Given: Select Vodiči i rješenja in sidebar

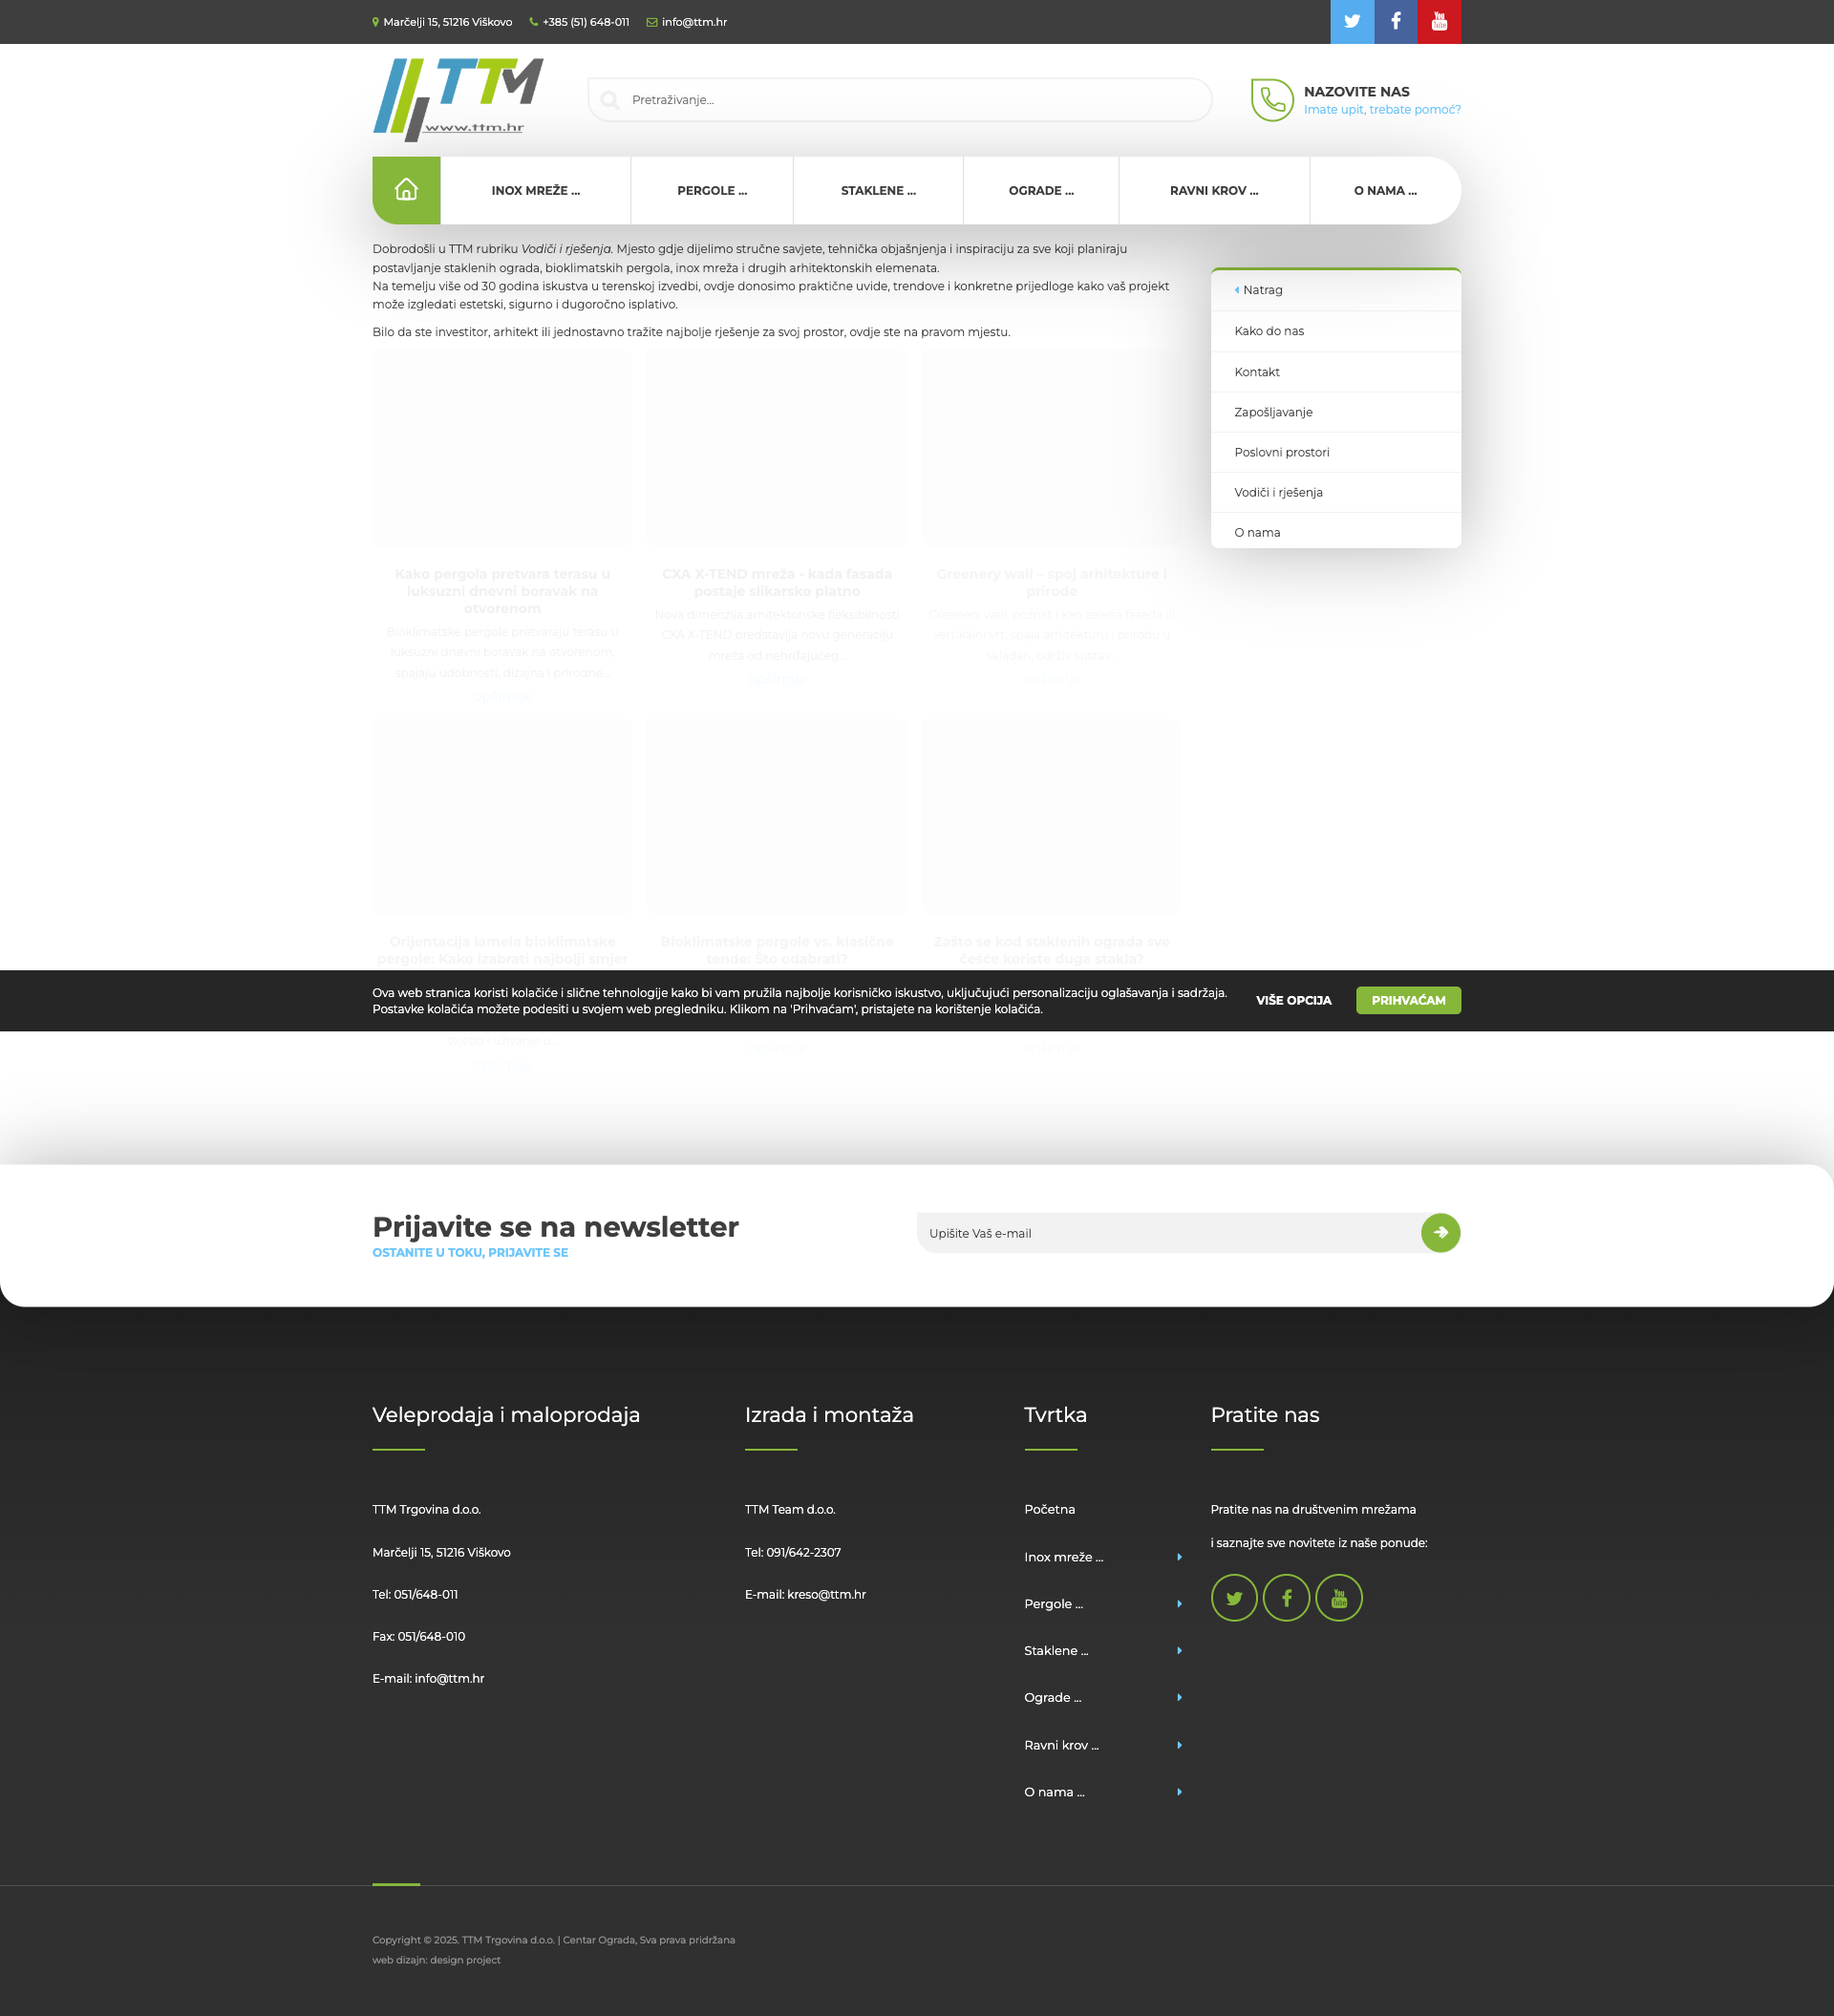Looking at the screenshot, I should (x=1278, y=492).
